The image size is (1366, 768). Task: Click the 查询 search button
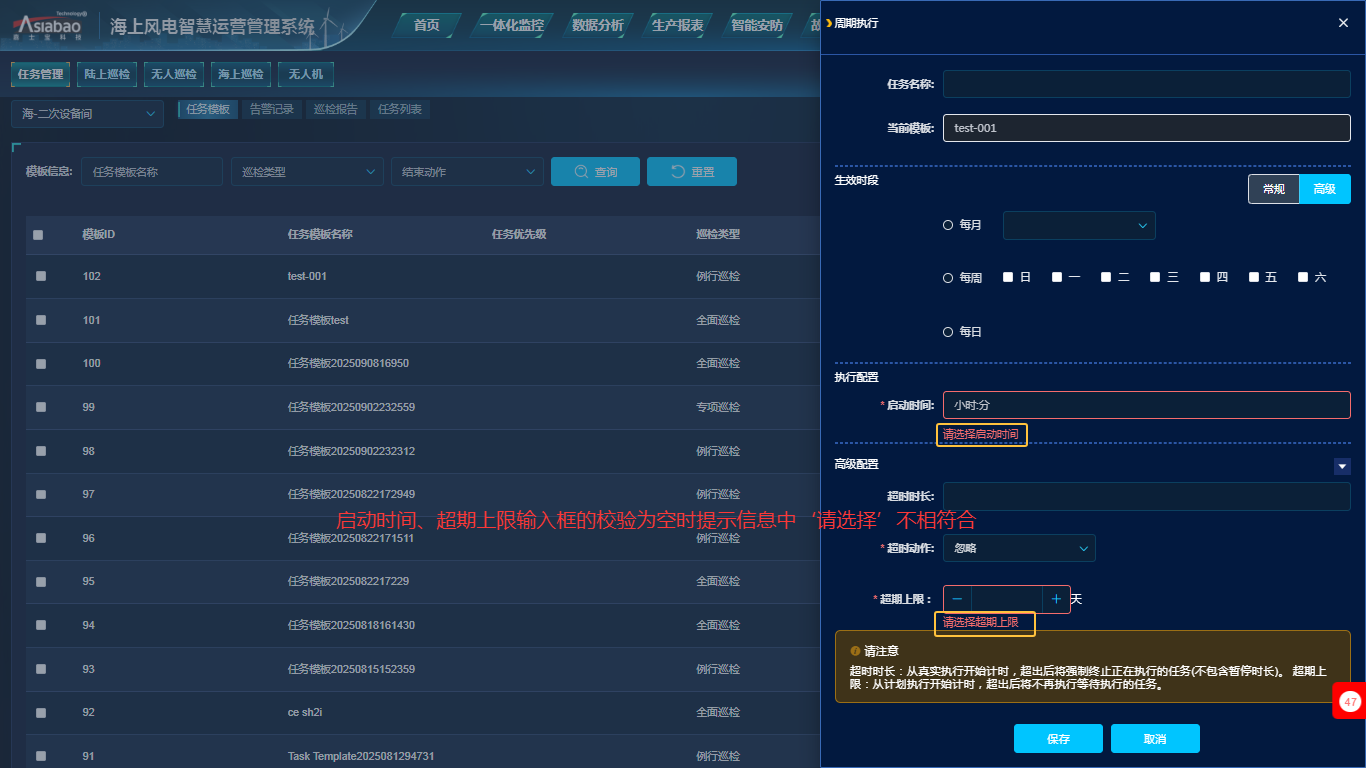point(595,172)
